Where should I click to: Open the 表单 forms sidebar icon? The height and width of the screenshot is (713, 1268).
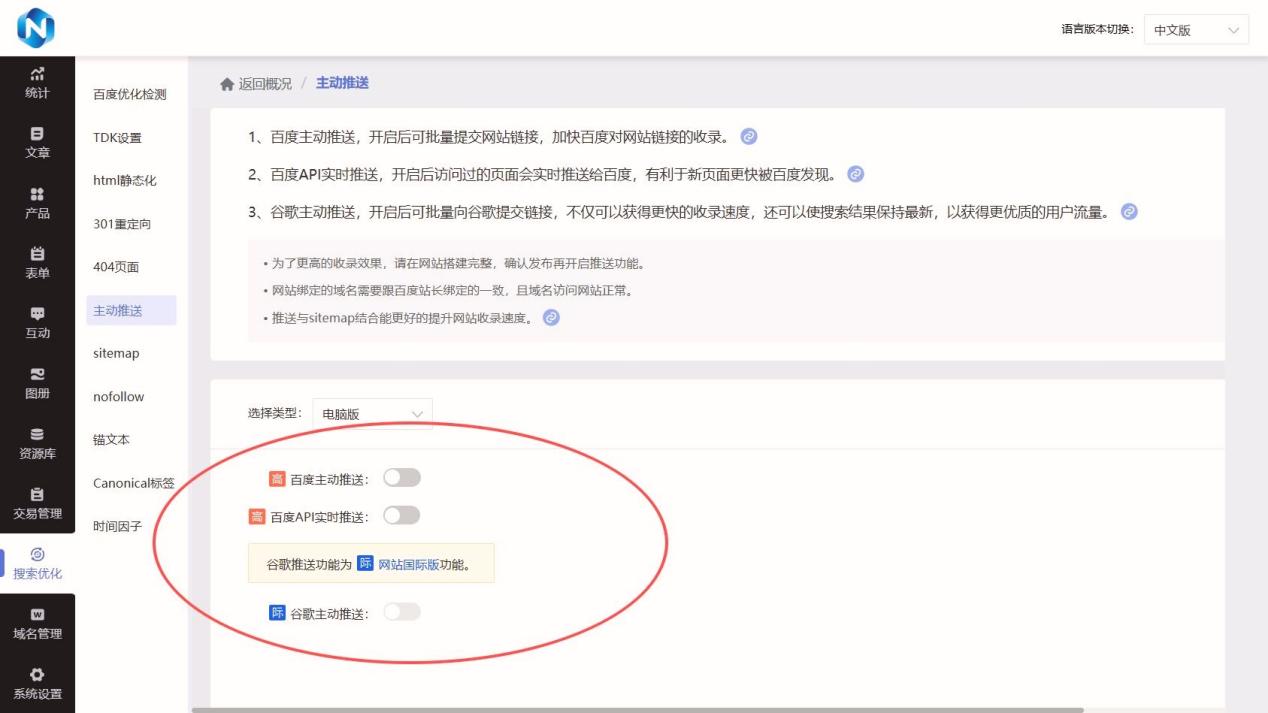click(37, 254)
